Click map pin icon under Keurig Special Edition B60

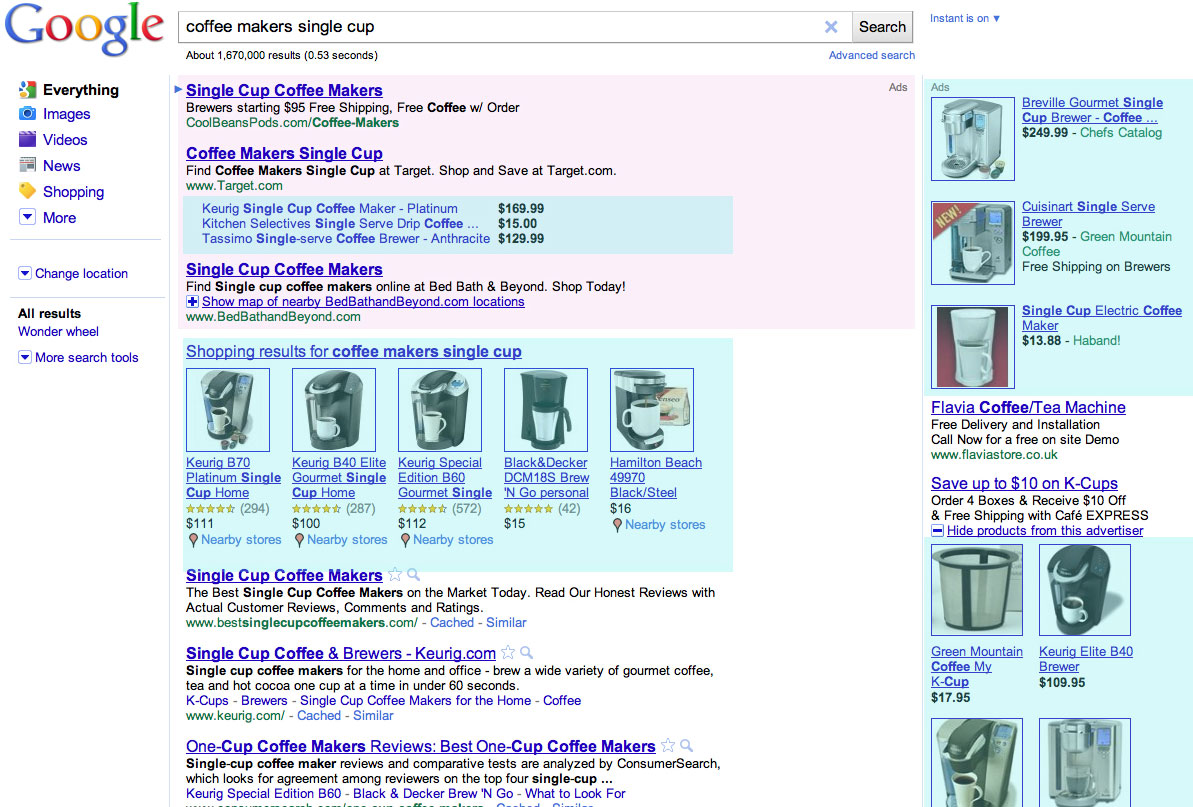(x=406, y=540)
